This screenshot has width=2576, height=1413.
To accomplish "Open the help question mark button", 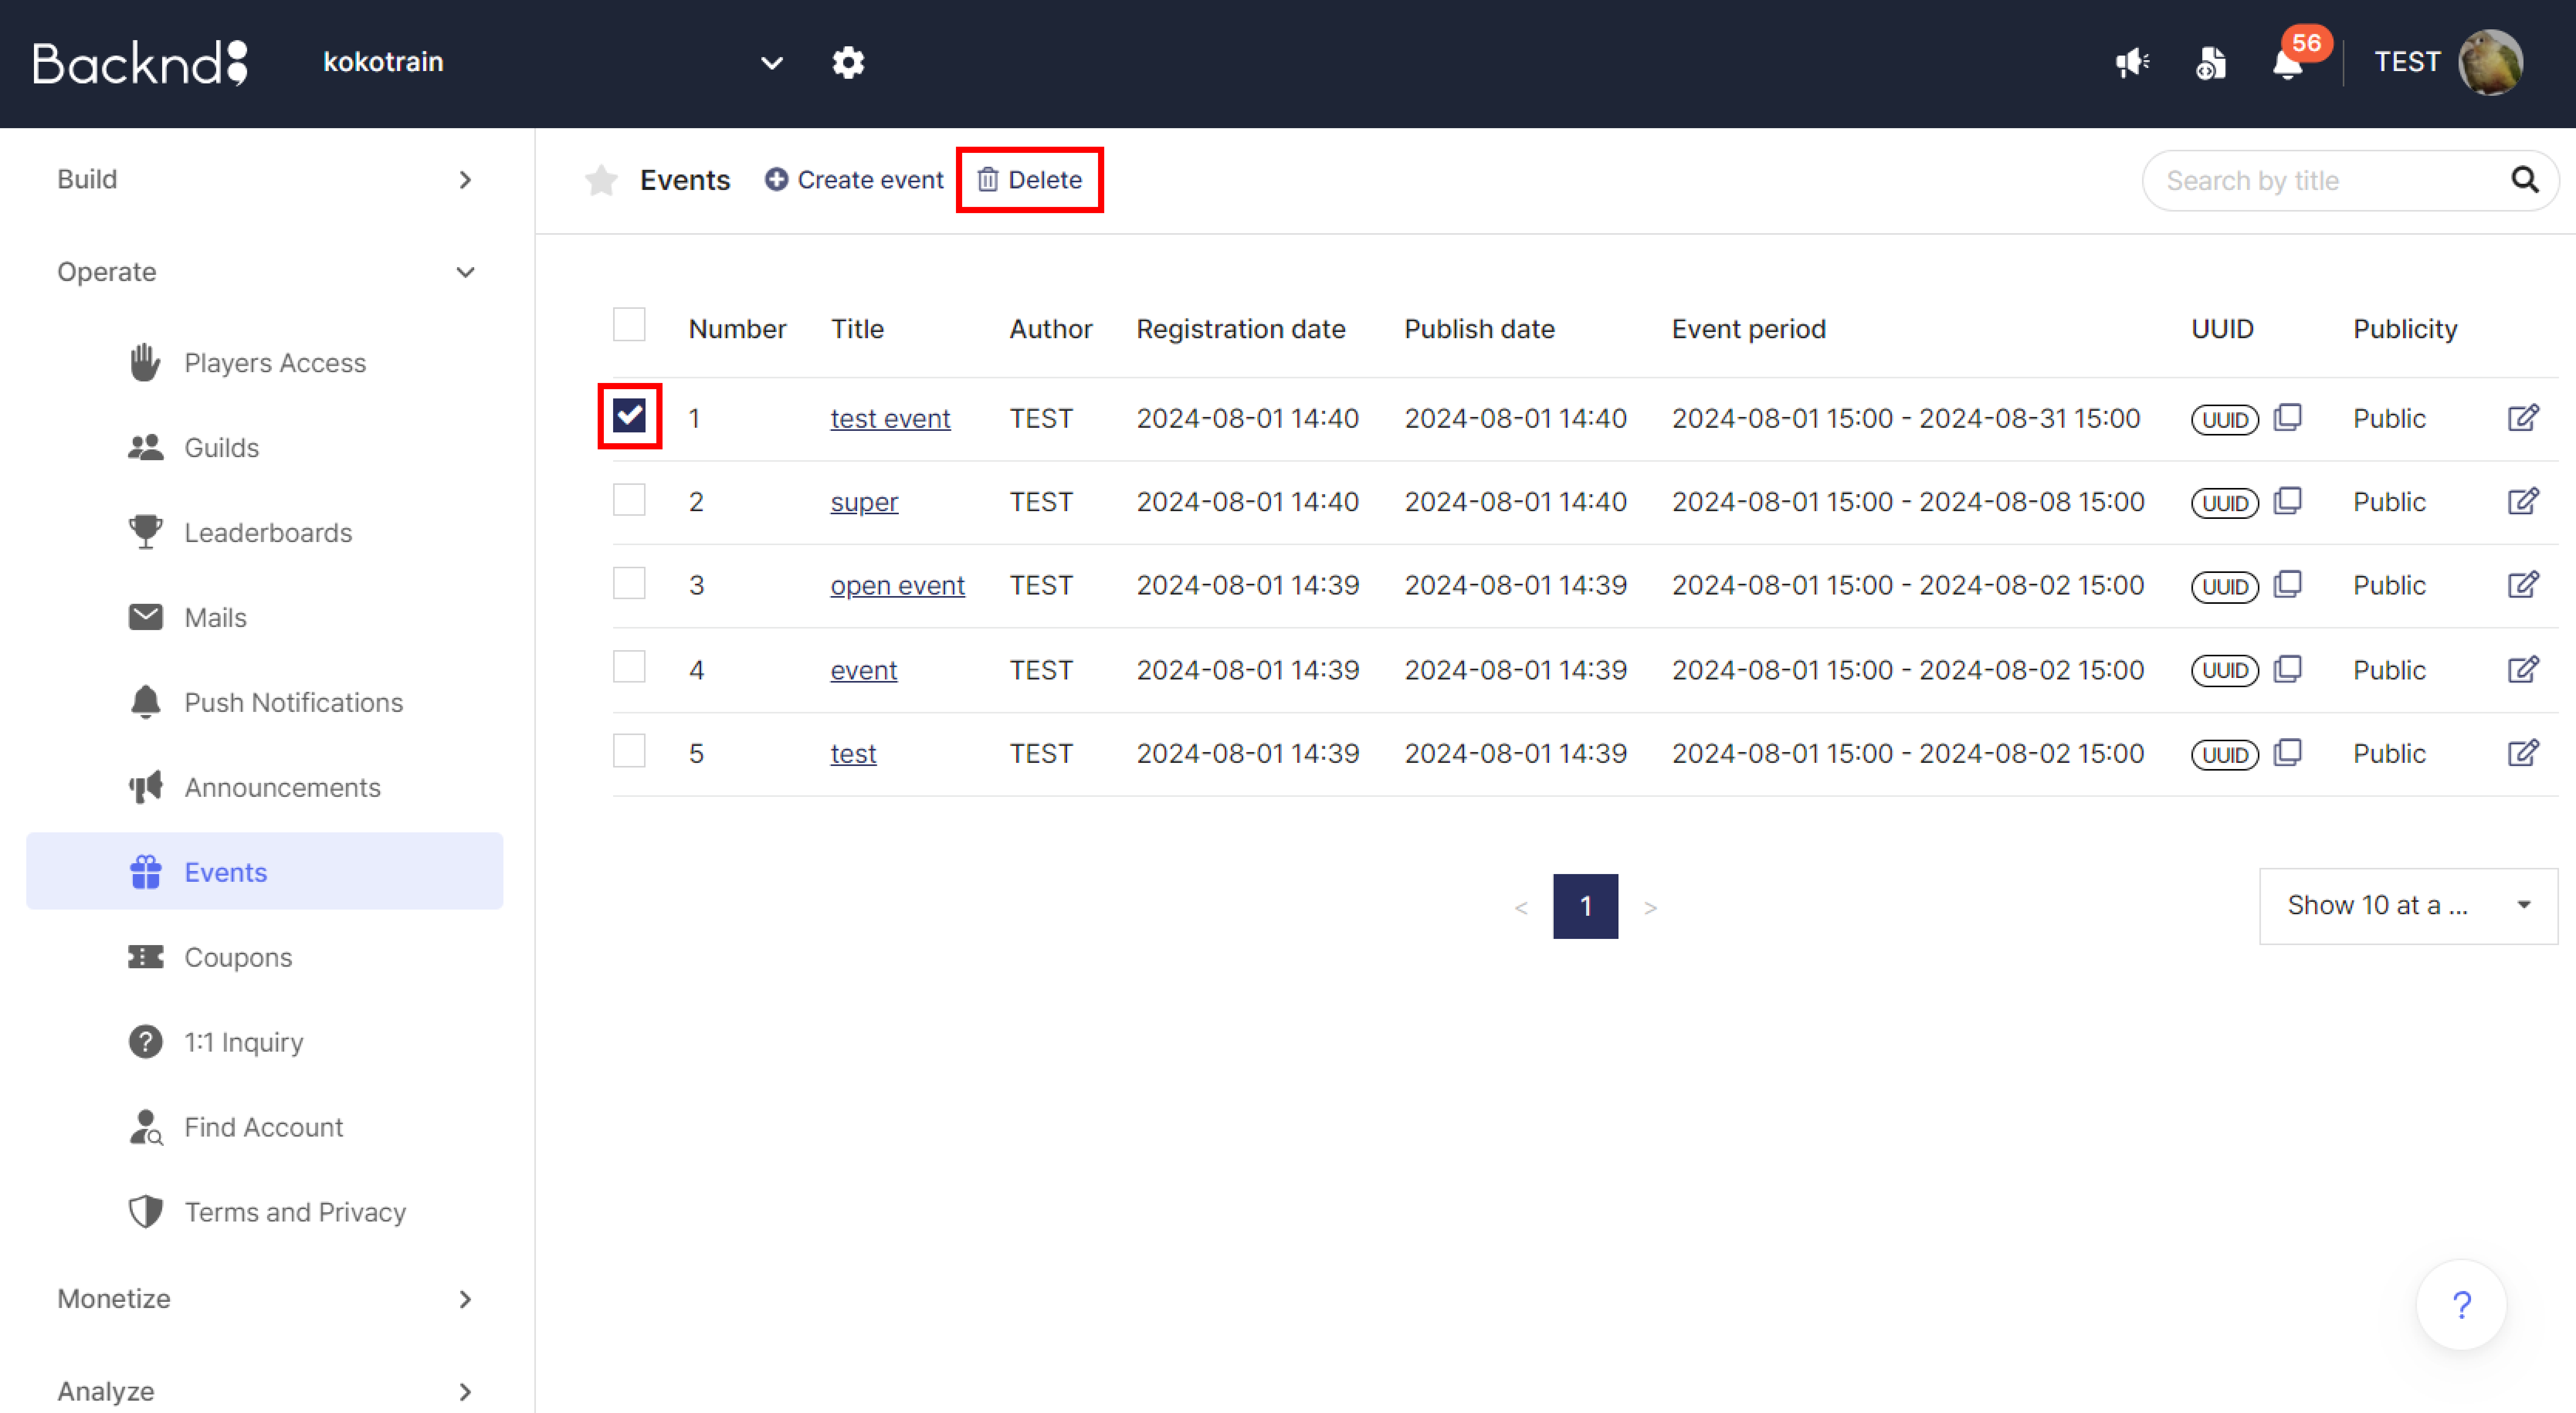I will pyautogui.click(x=2461, y=1304).
